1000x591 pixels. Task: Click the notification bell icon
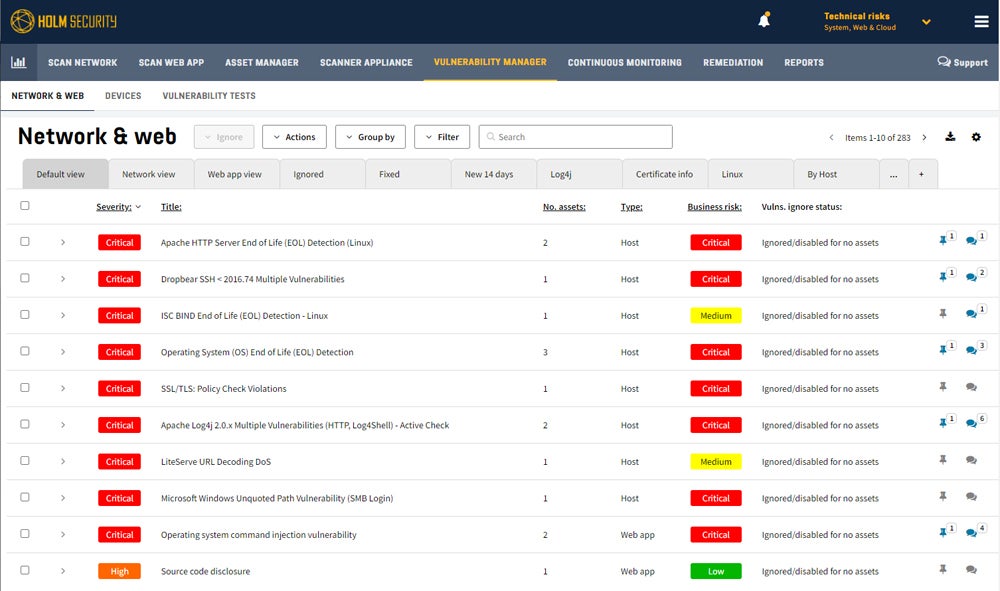764,21
